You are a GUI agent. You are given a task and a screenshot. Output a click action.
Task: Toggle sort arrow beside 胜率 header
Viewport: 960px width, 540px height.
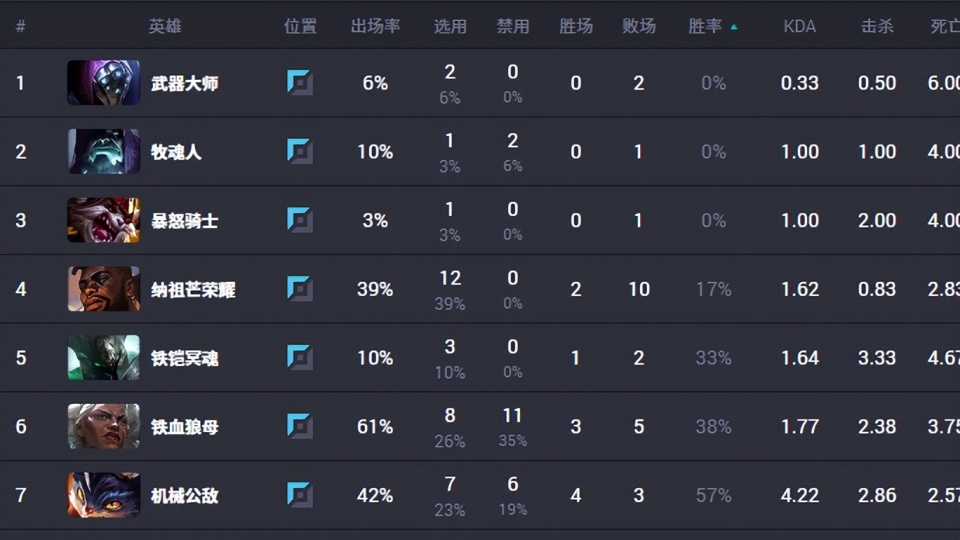pyautogui.click(x=734, y=27)
